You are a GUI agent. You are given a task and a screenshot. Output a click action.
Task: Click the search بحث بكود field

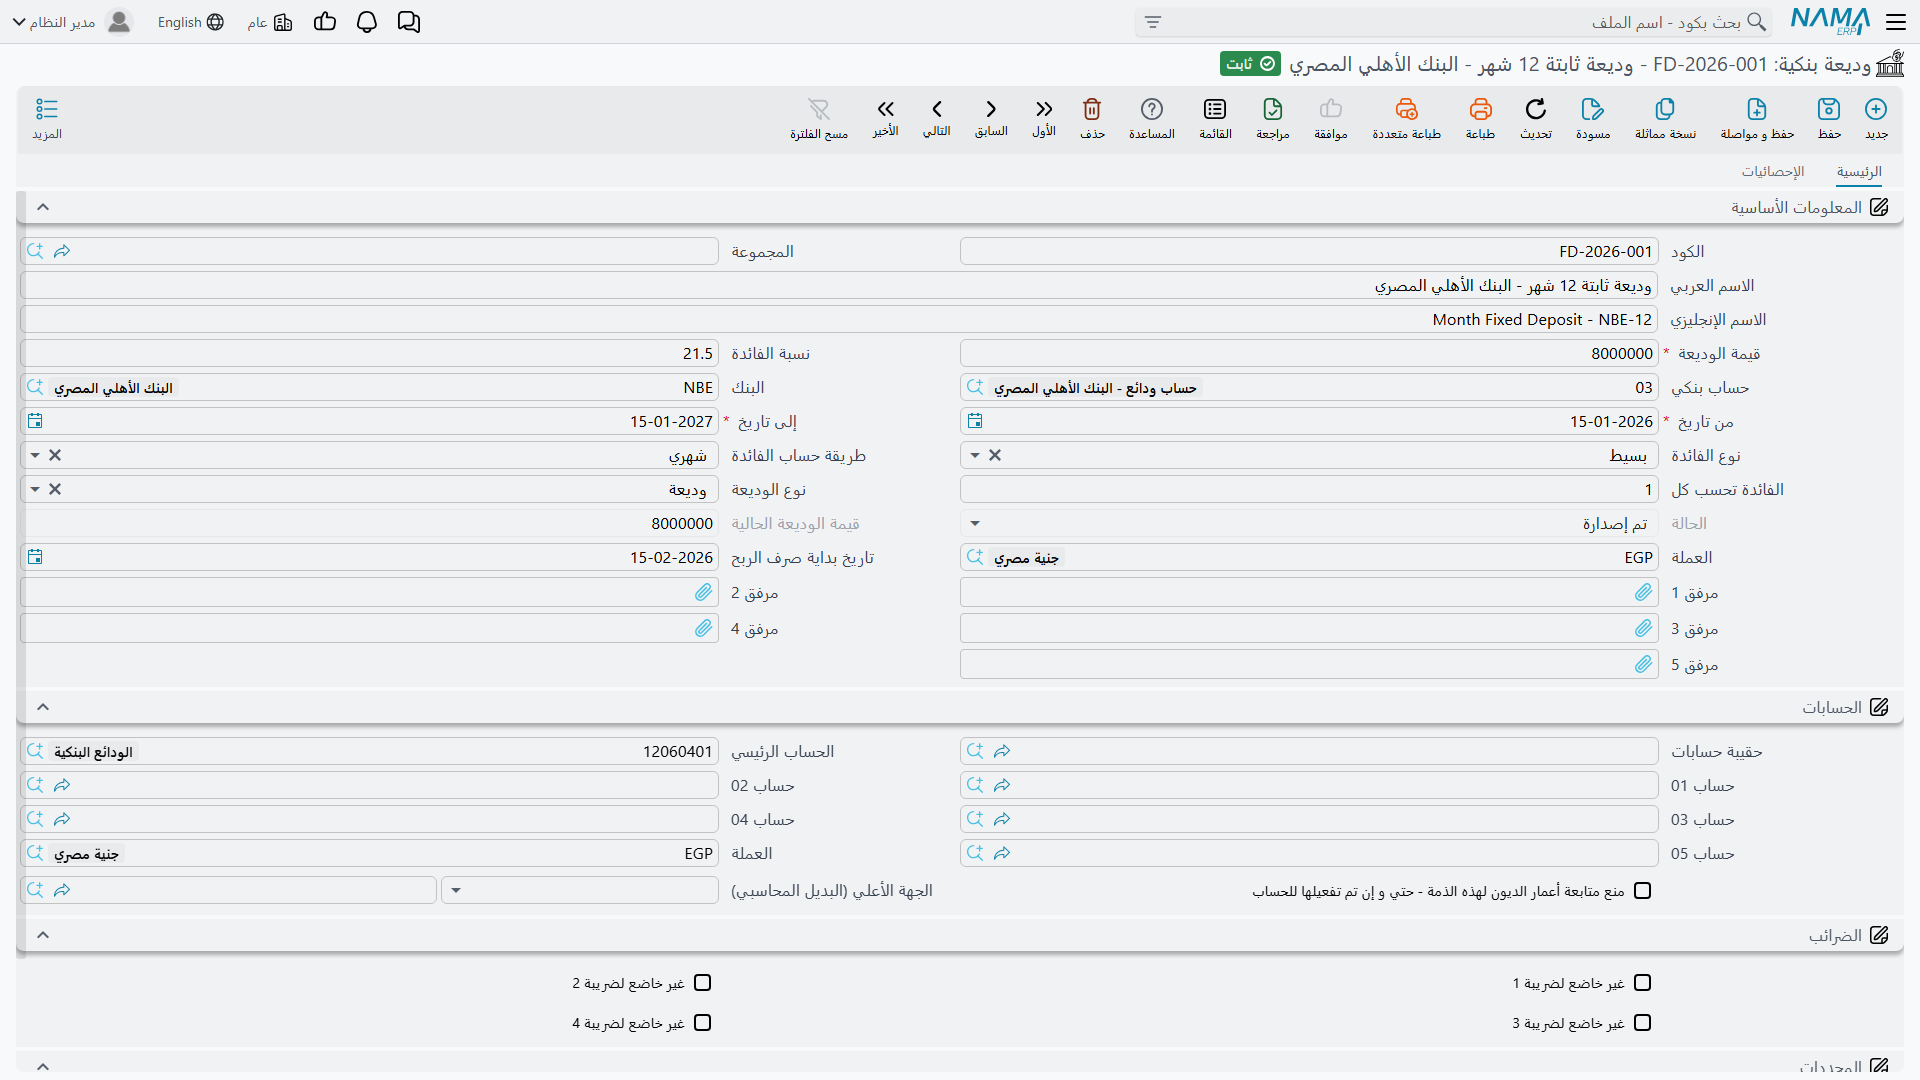coord(1452,22)
